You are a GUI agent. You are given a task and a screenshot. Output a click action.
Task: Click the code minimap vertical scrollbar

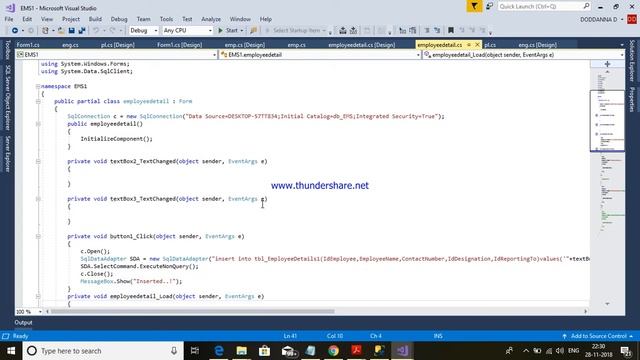point(607,188)
